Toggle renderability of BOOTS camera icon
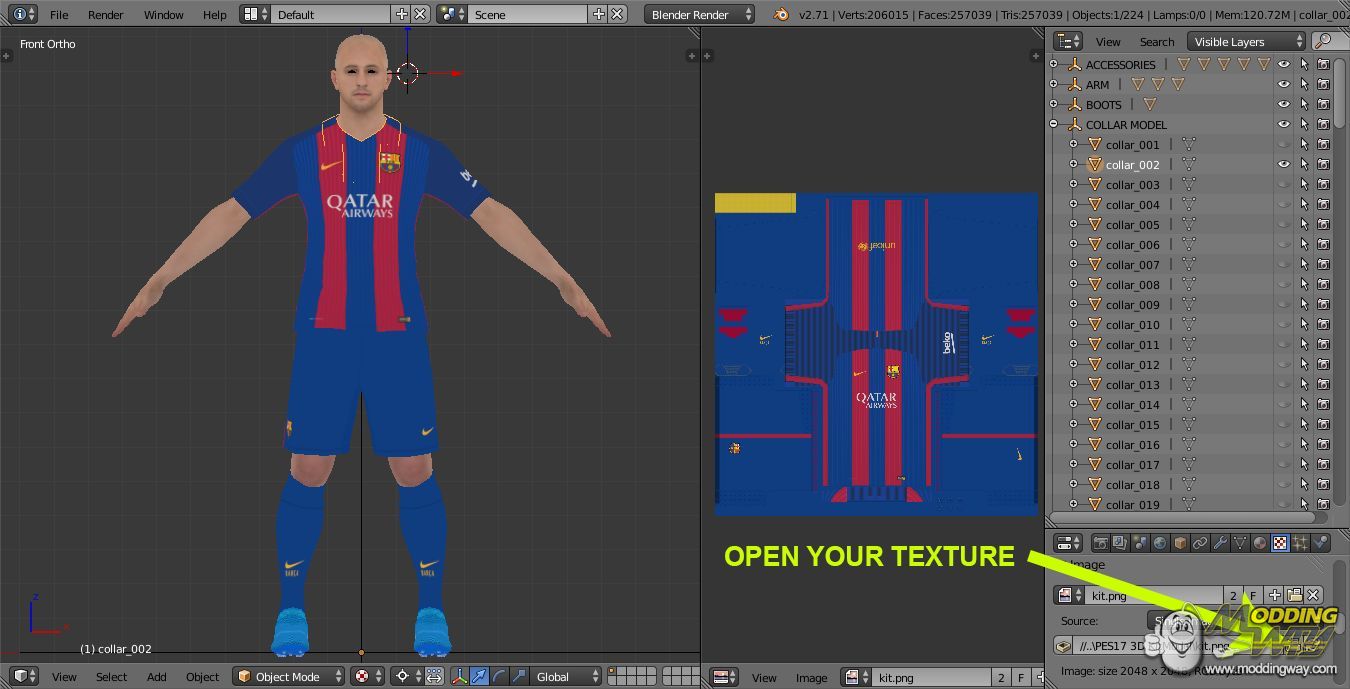 1323,105
